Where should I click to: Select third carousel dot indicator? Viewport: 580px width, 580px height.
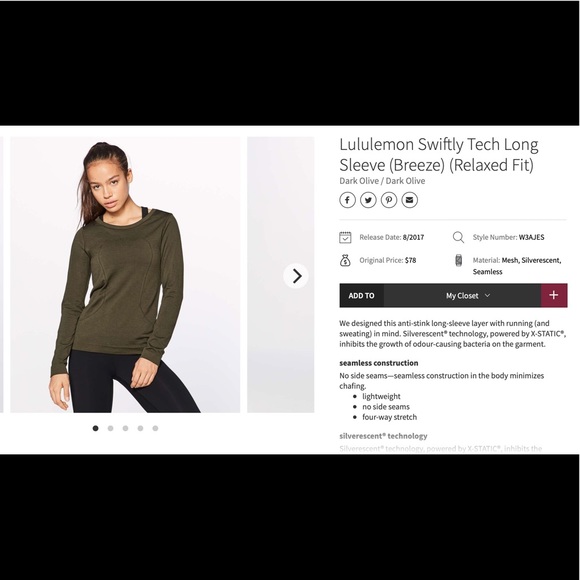click(125, 428)
